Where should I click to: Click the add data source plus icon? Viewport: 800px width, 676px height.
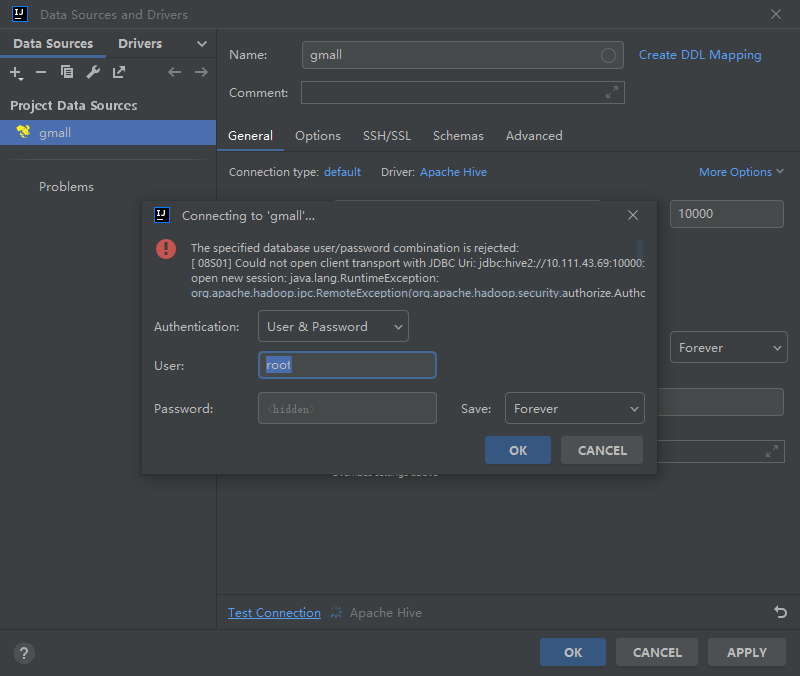[x=16, y=72]
